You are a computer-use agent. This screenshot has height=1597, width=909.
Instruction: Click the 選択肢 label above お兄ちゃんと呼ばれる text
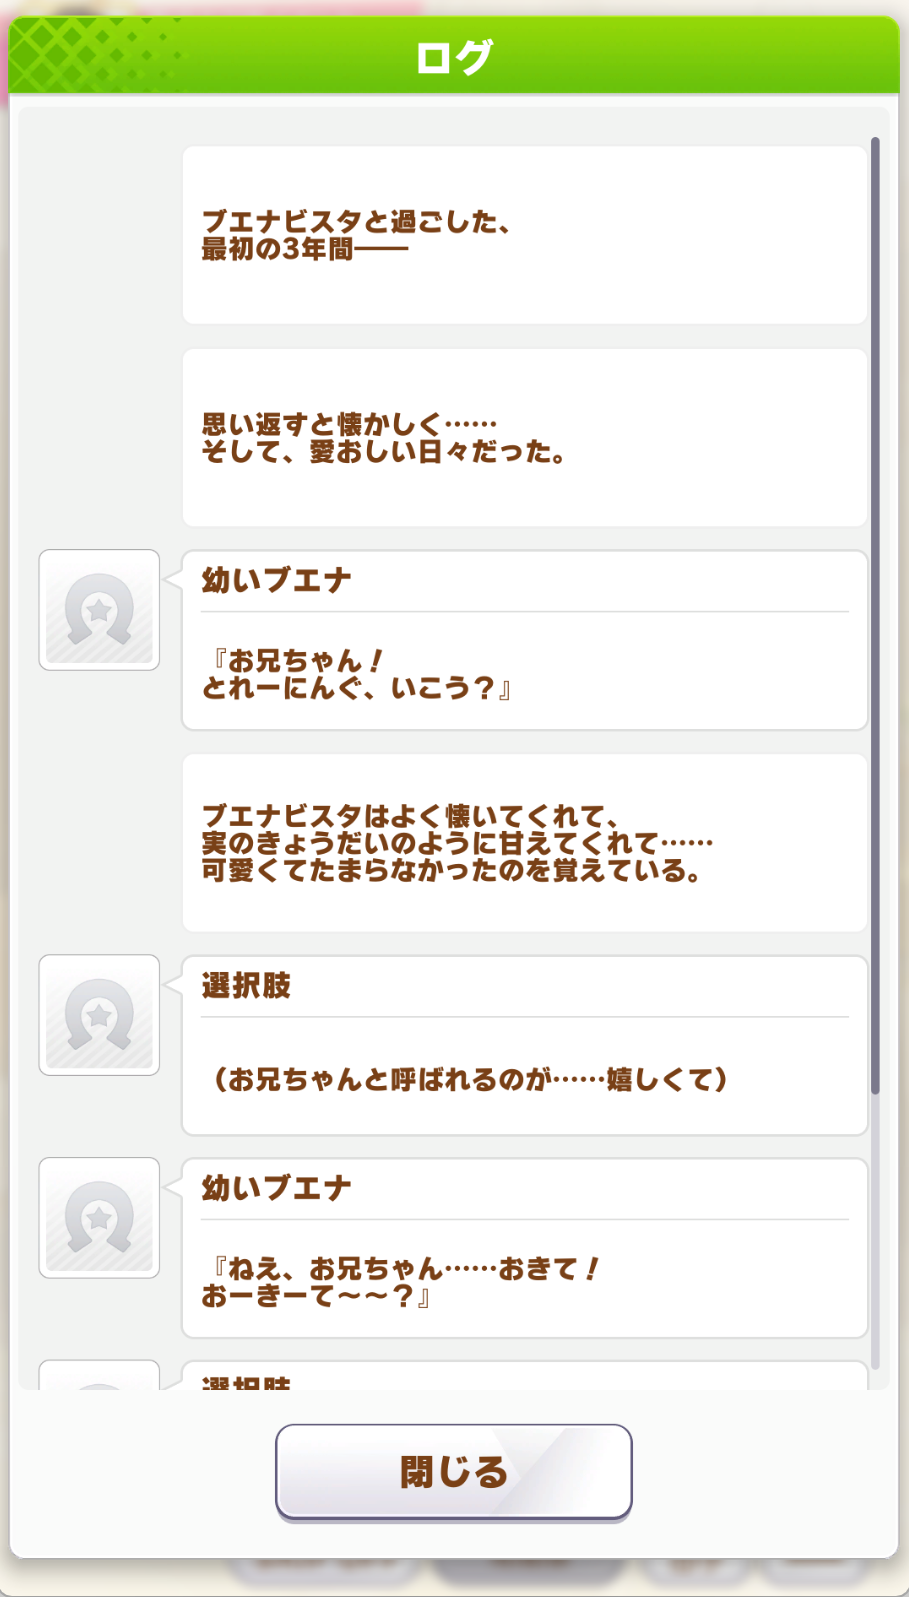(246, 986)
